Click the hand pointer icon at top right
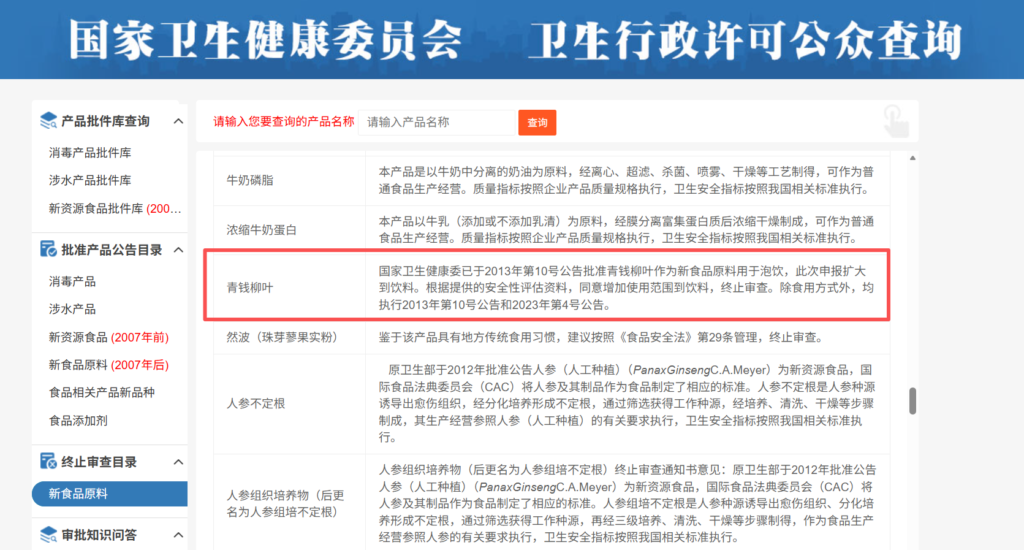 click(896, 122)
